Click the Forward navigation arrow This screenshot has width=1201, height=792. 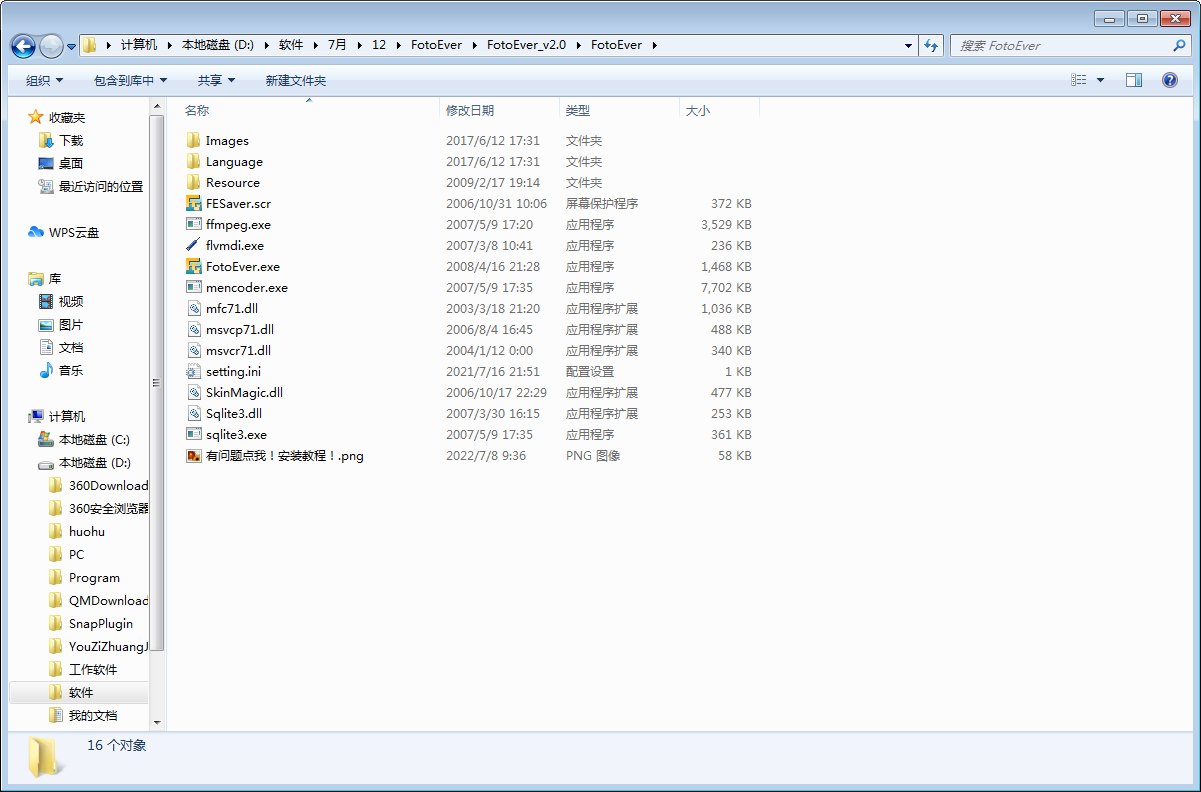[51, 46]
